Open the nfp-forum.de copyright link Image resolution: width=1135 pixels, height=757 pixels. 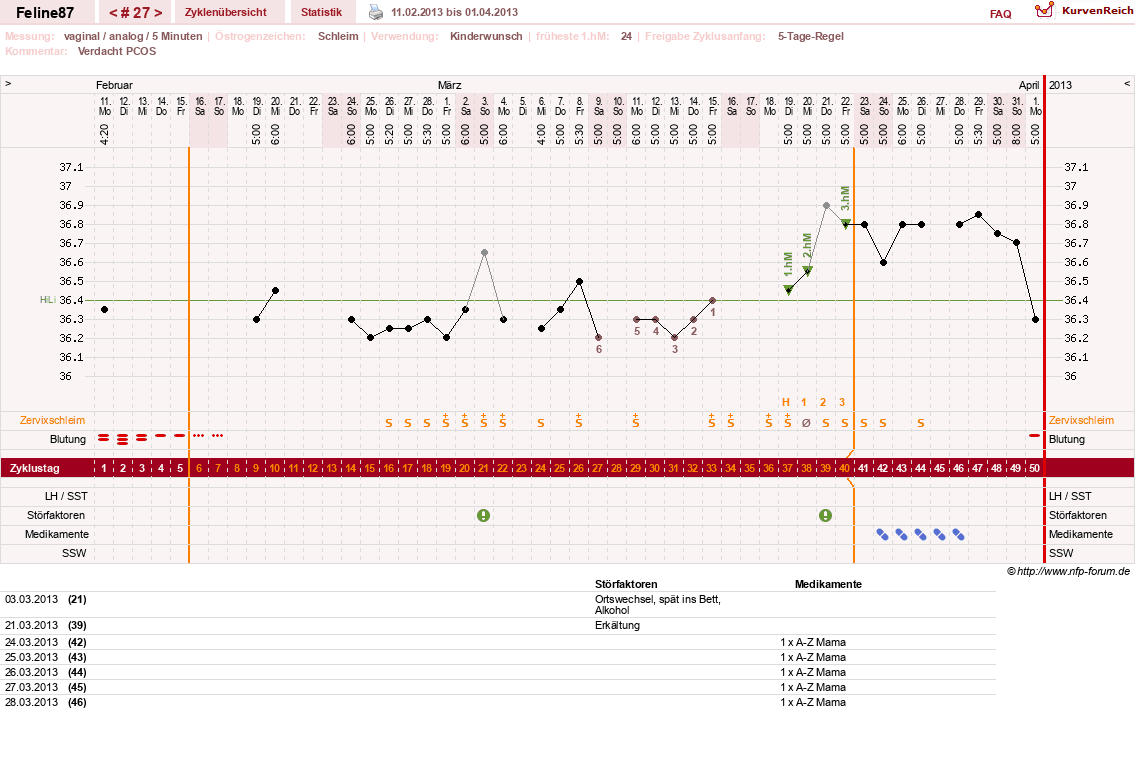[x=1068, y=571]
